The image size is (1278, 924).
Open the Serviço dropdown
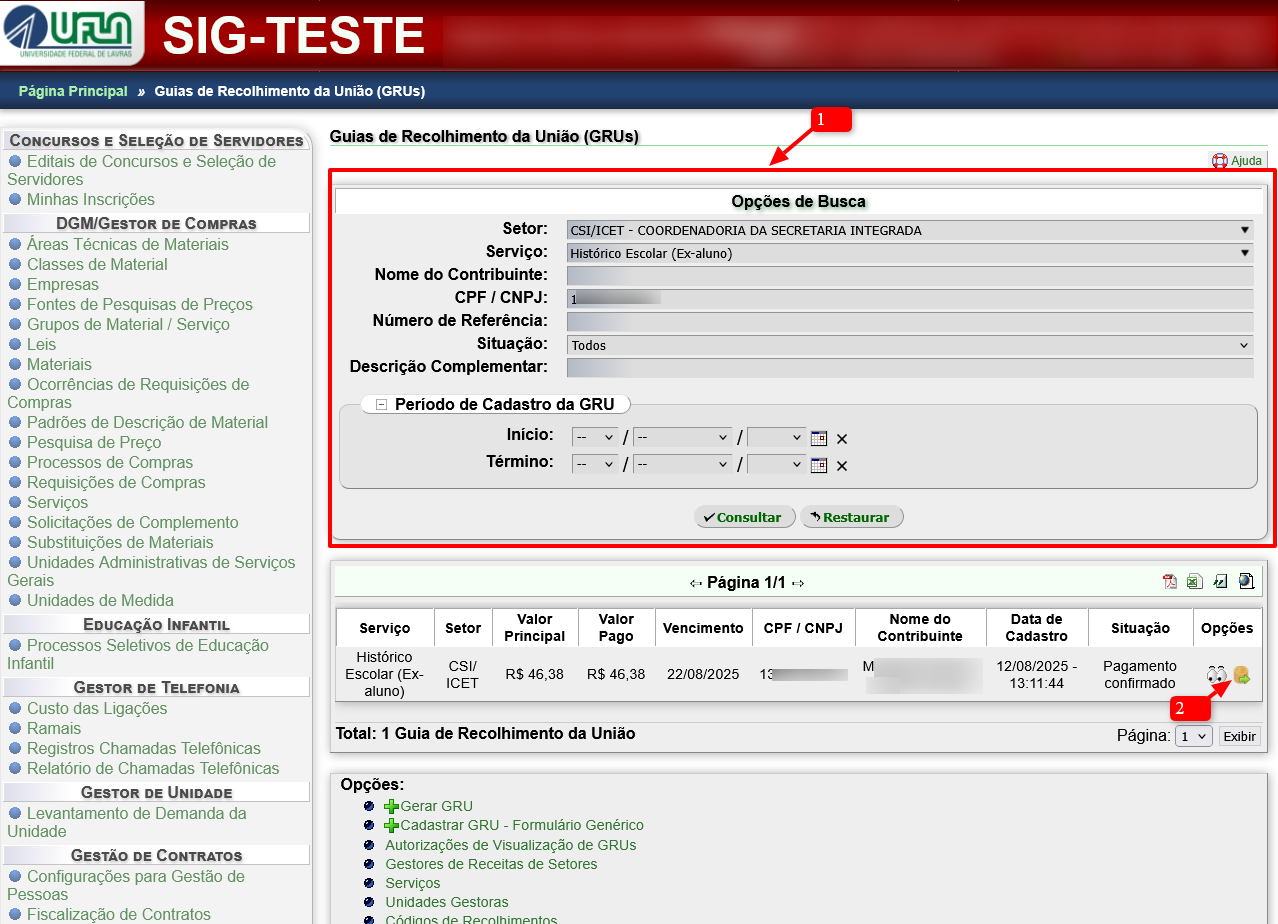pyautogui.click(x=909, y=253)
